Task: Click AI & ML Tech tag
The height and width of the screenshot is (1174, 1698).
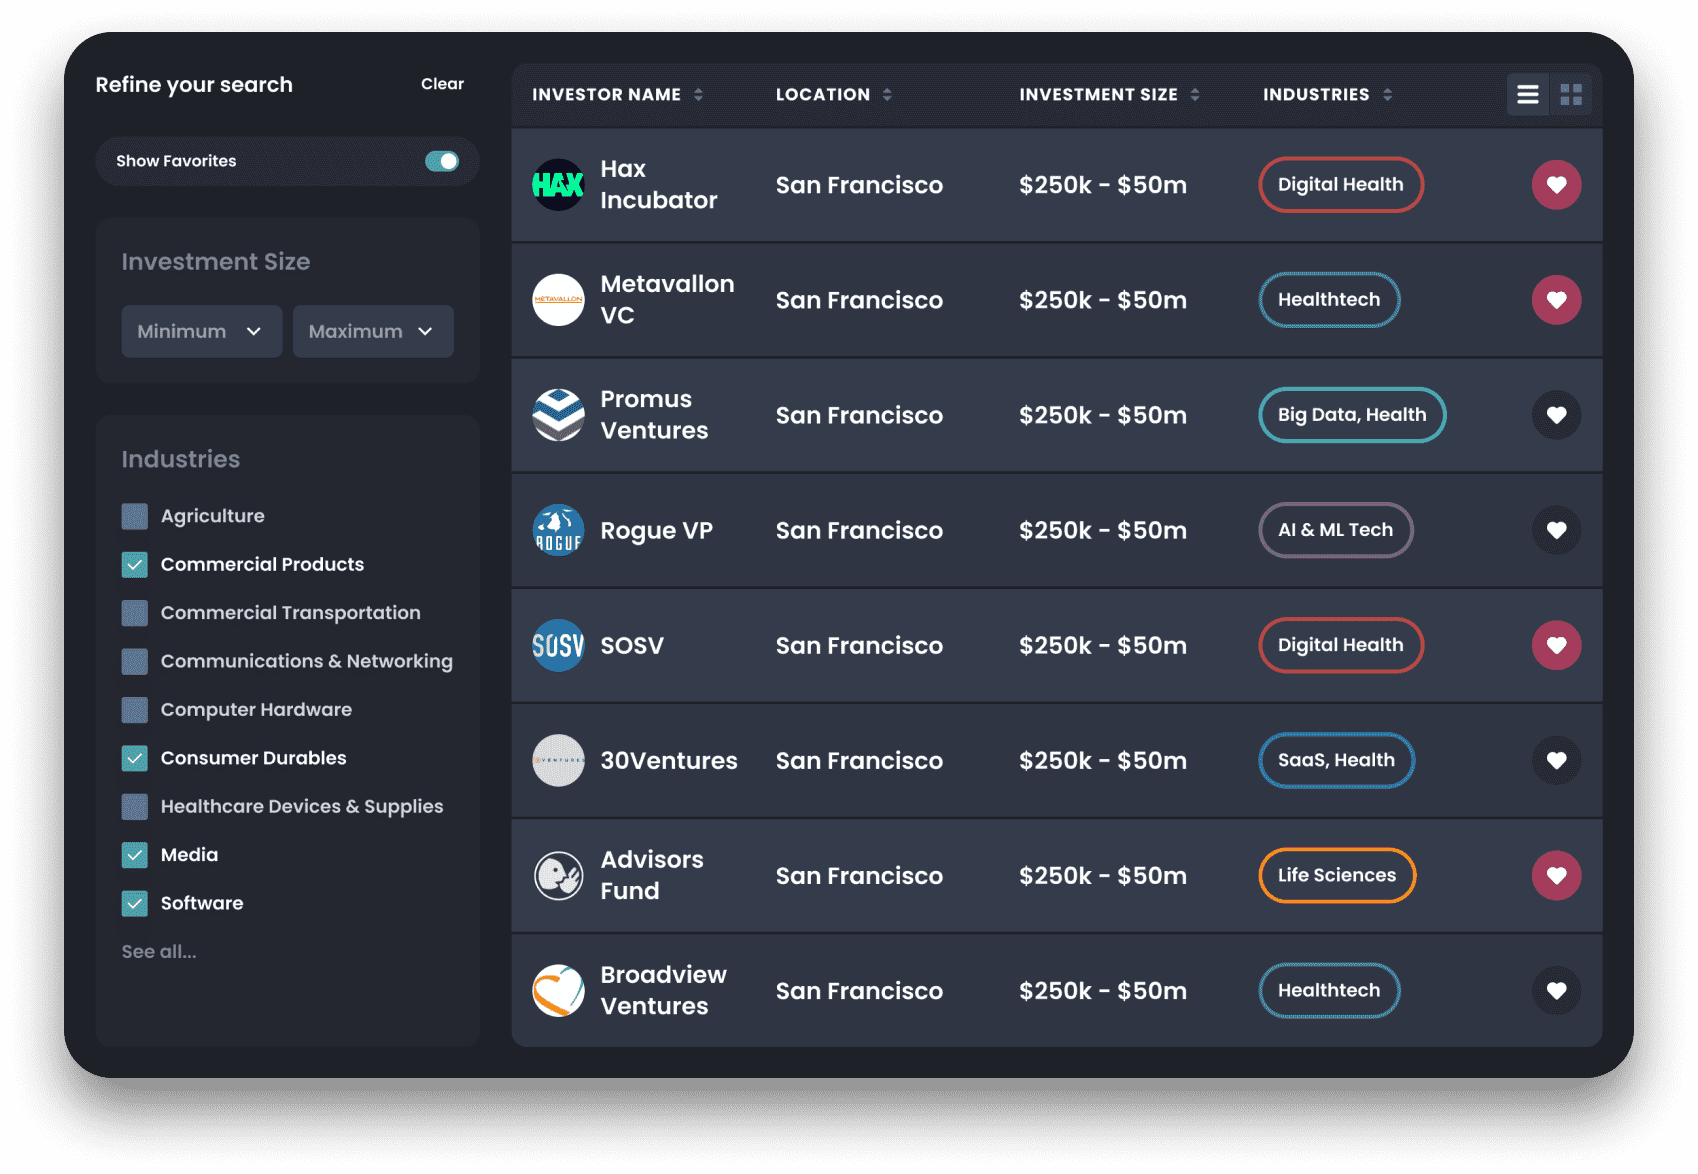Action: coord(1335,530)
